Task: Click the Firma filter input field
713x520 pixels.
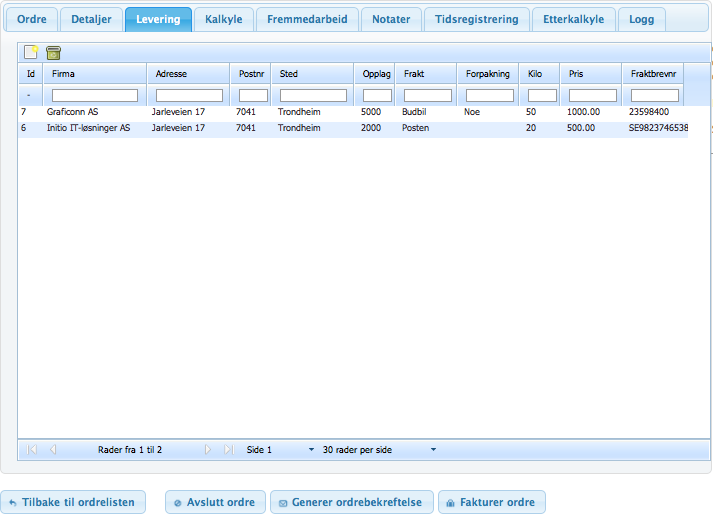Action: click(x=94, y=95)
